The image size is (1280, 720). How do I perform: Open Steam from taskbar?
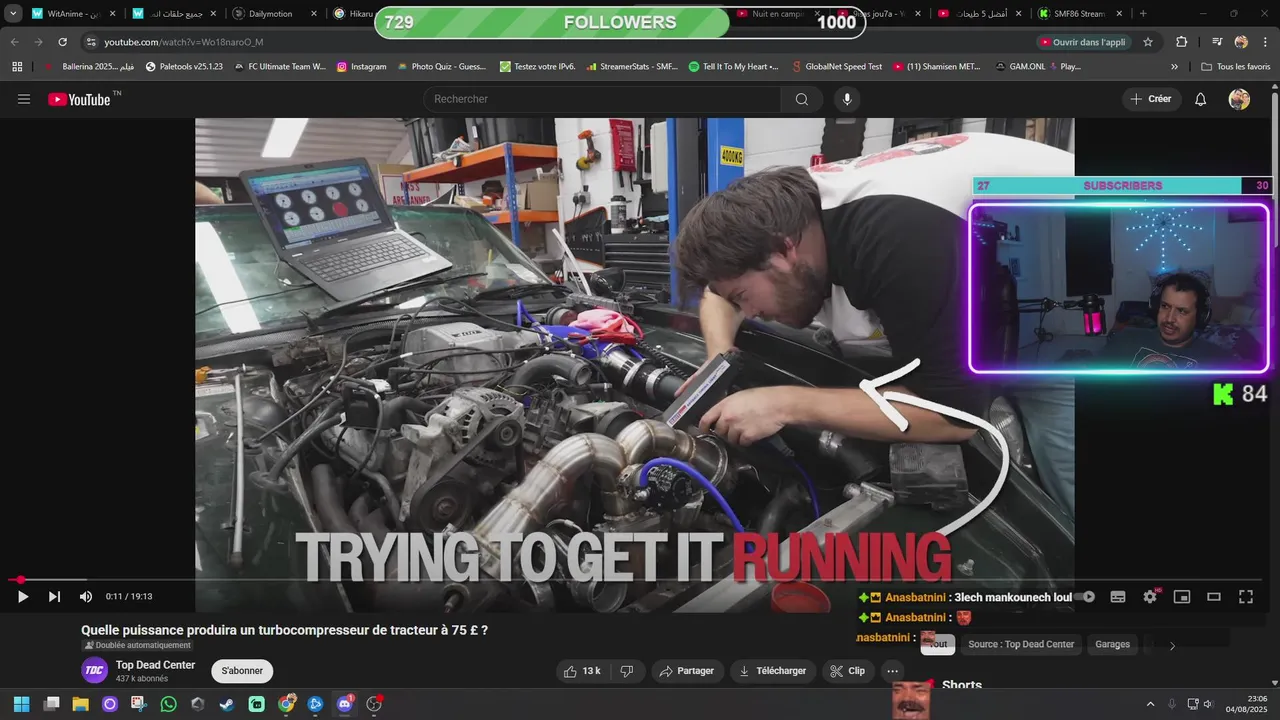(x=227, y=704)
